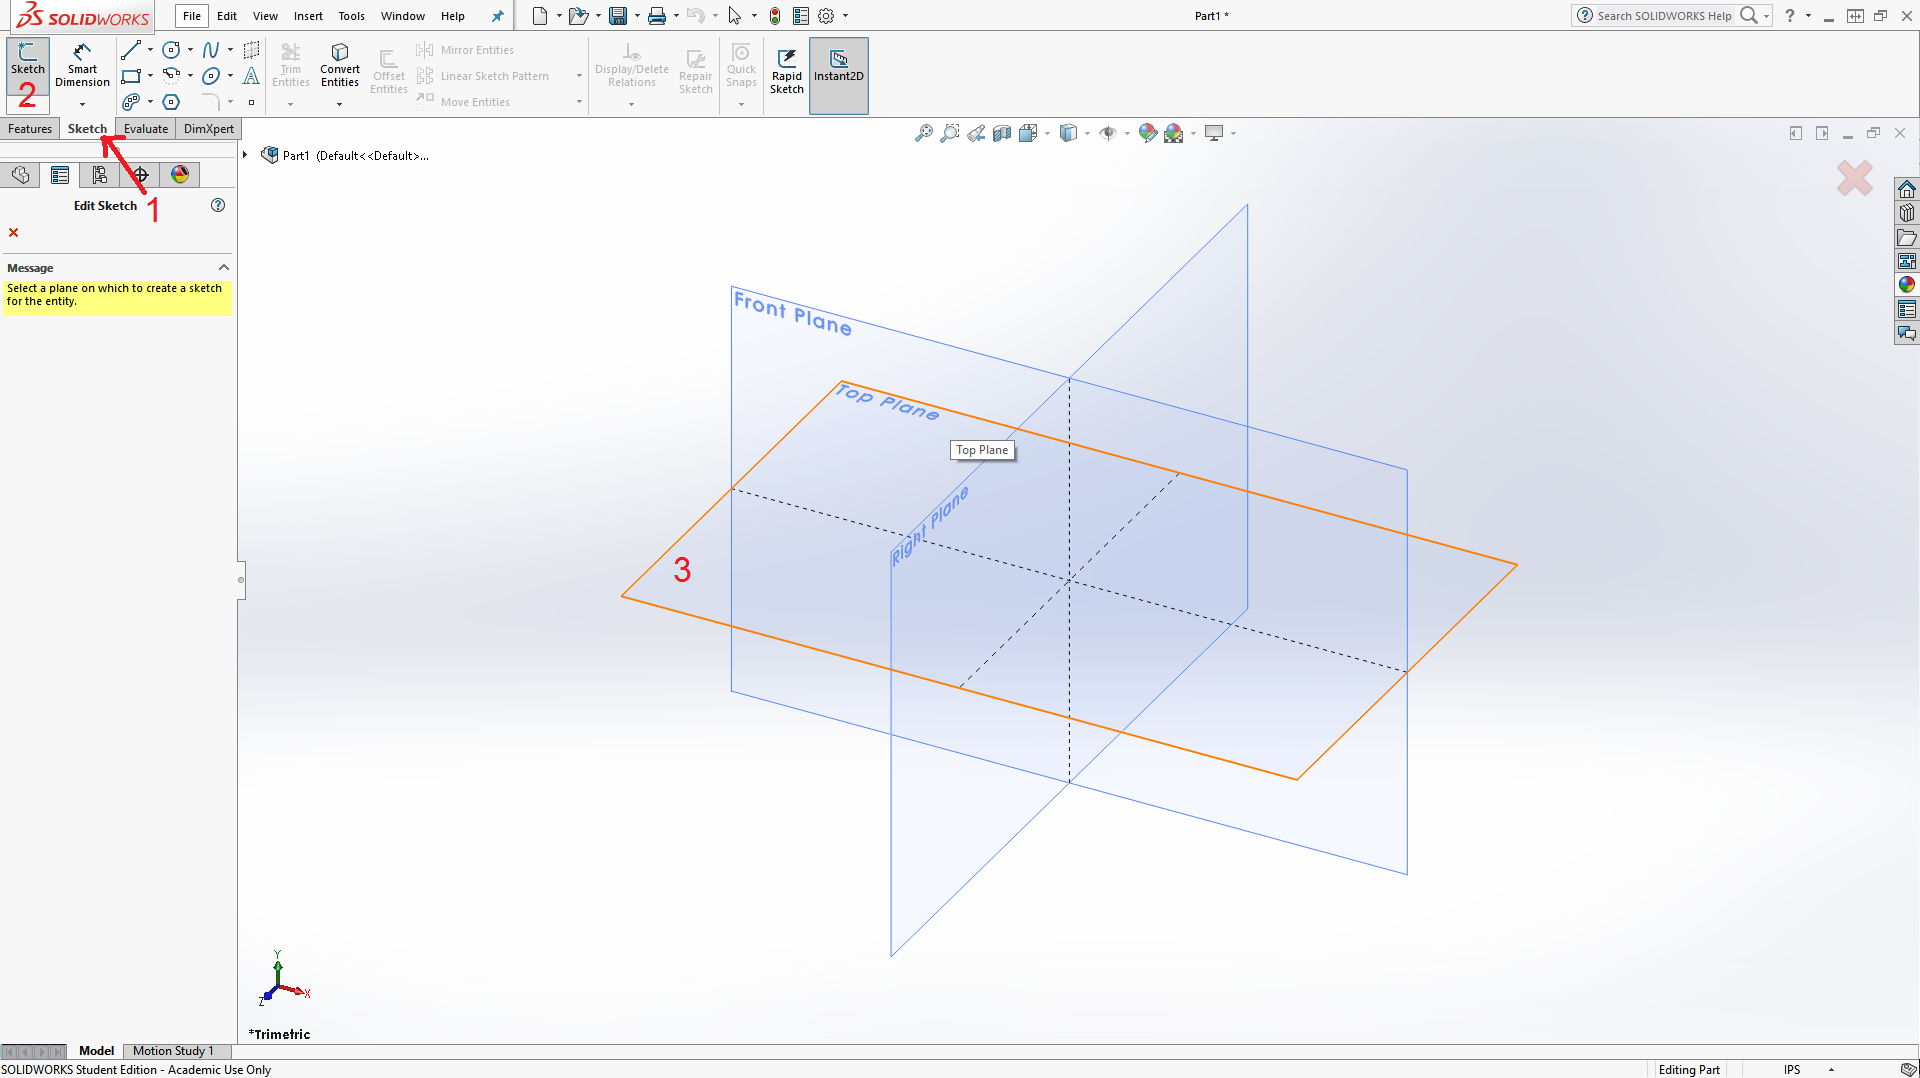Click the View Settings monitor icon
Image resolution: width=1920 pixels, height=1078 pixels.
[x=1214, y=133]
